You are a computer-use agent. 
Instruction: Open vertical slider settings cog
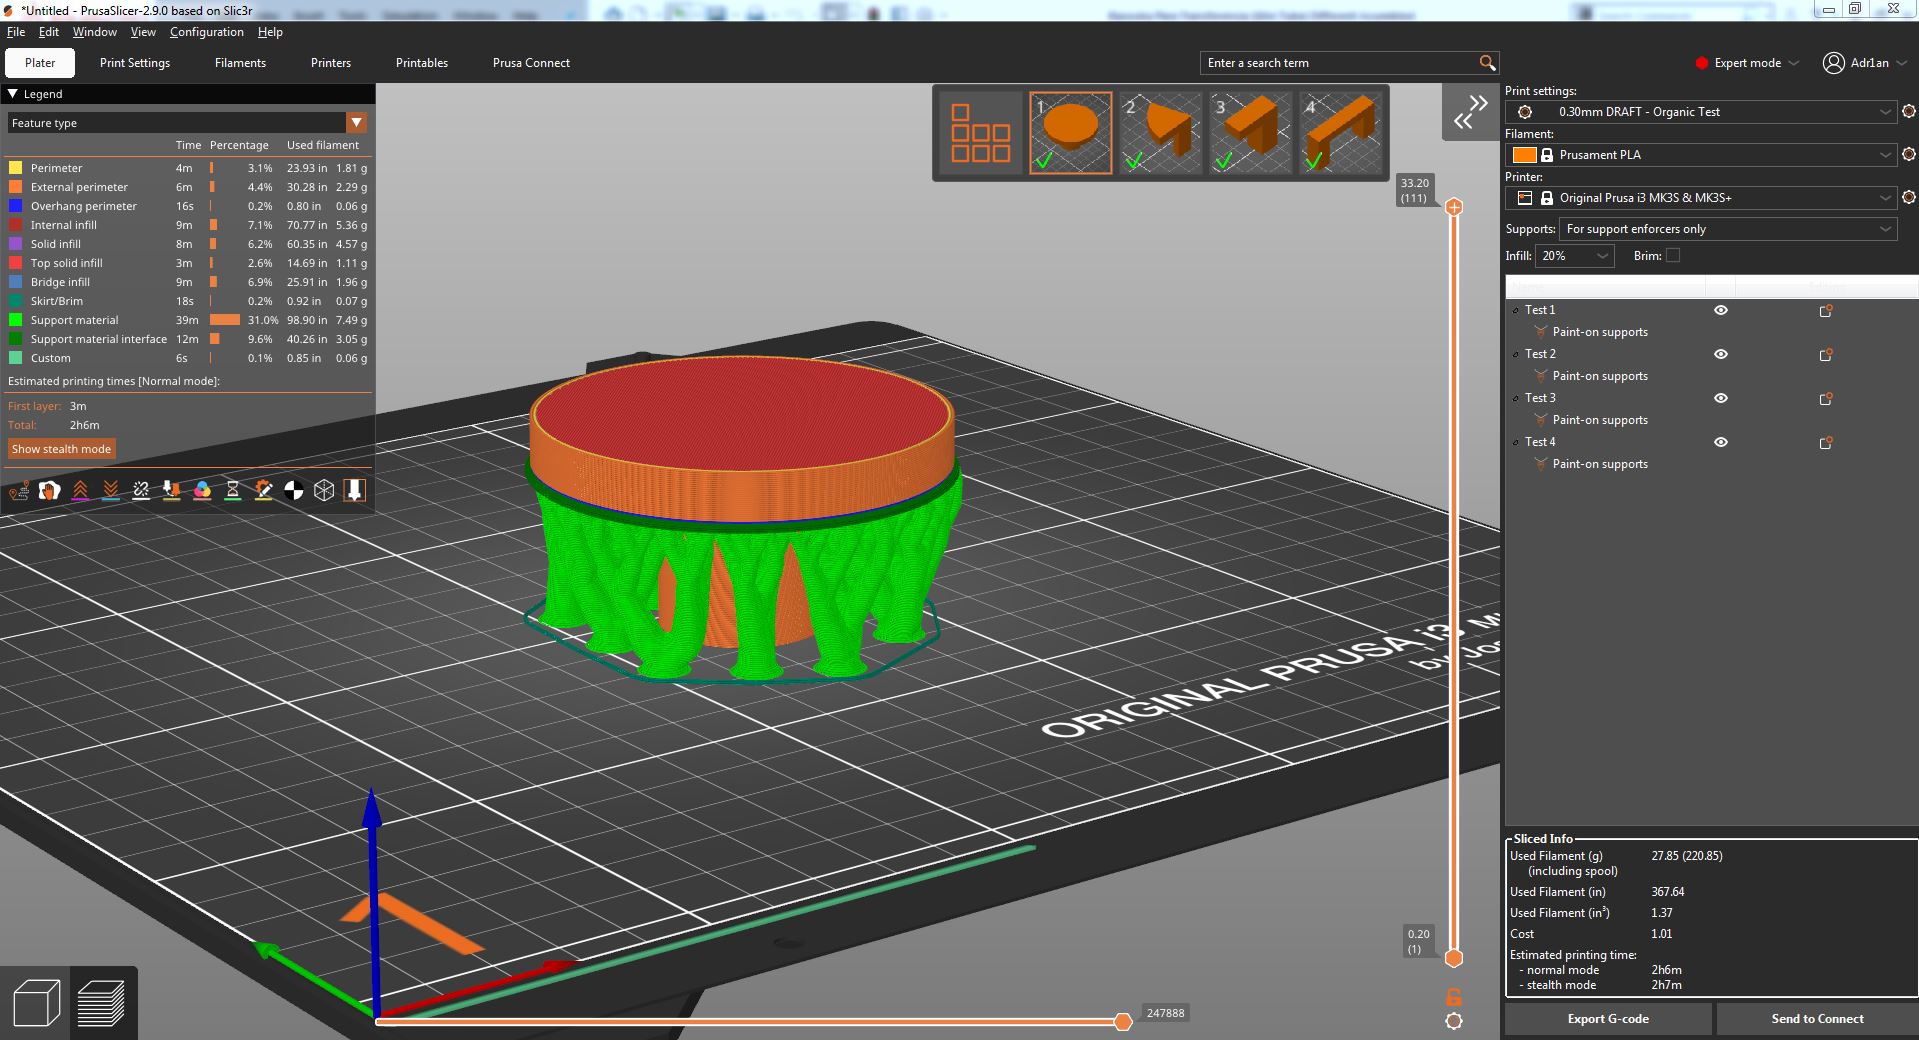pyautogui.click(x=1454, y=1021)
